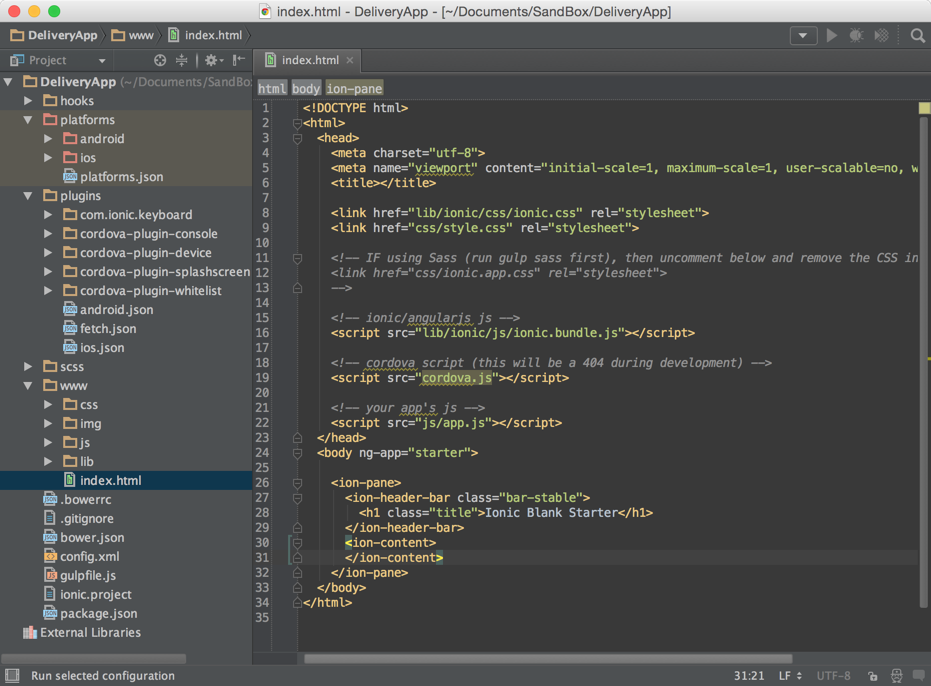Click index.html in the navigation bar
Image resolution: width=931 pixels, height=686 pixels.
pyautogui.click(x=205, y=36)
